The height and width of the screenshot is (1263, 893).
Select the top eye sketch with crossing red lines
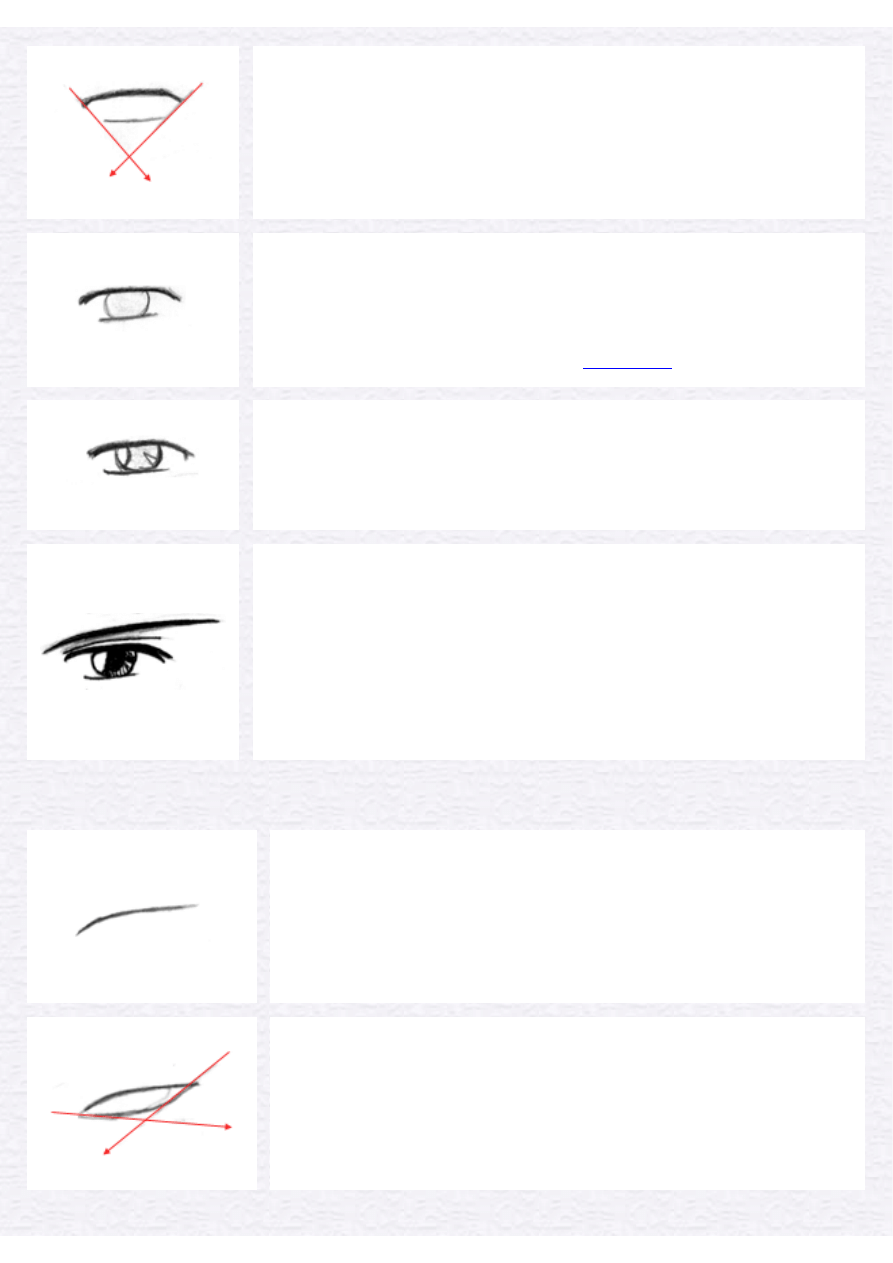pyautogui.click(x=133, y=132)
